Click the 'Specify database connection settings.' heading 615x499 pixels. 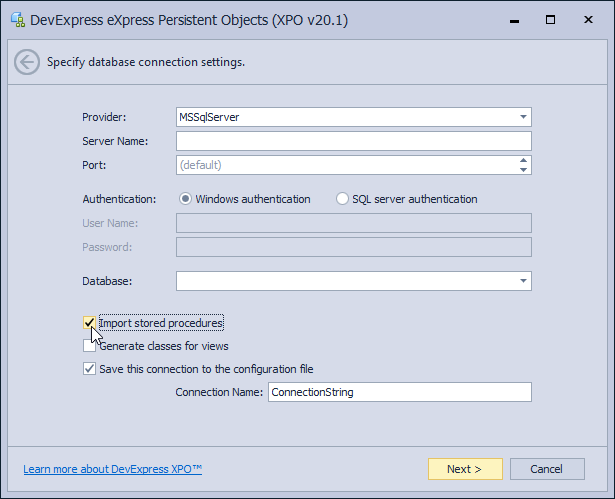click(x=146, y=62)
